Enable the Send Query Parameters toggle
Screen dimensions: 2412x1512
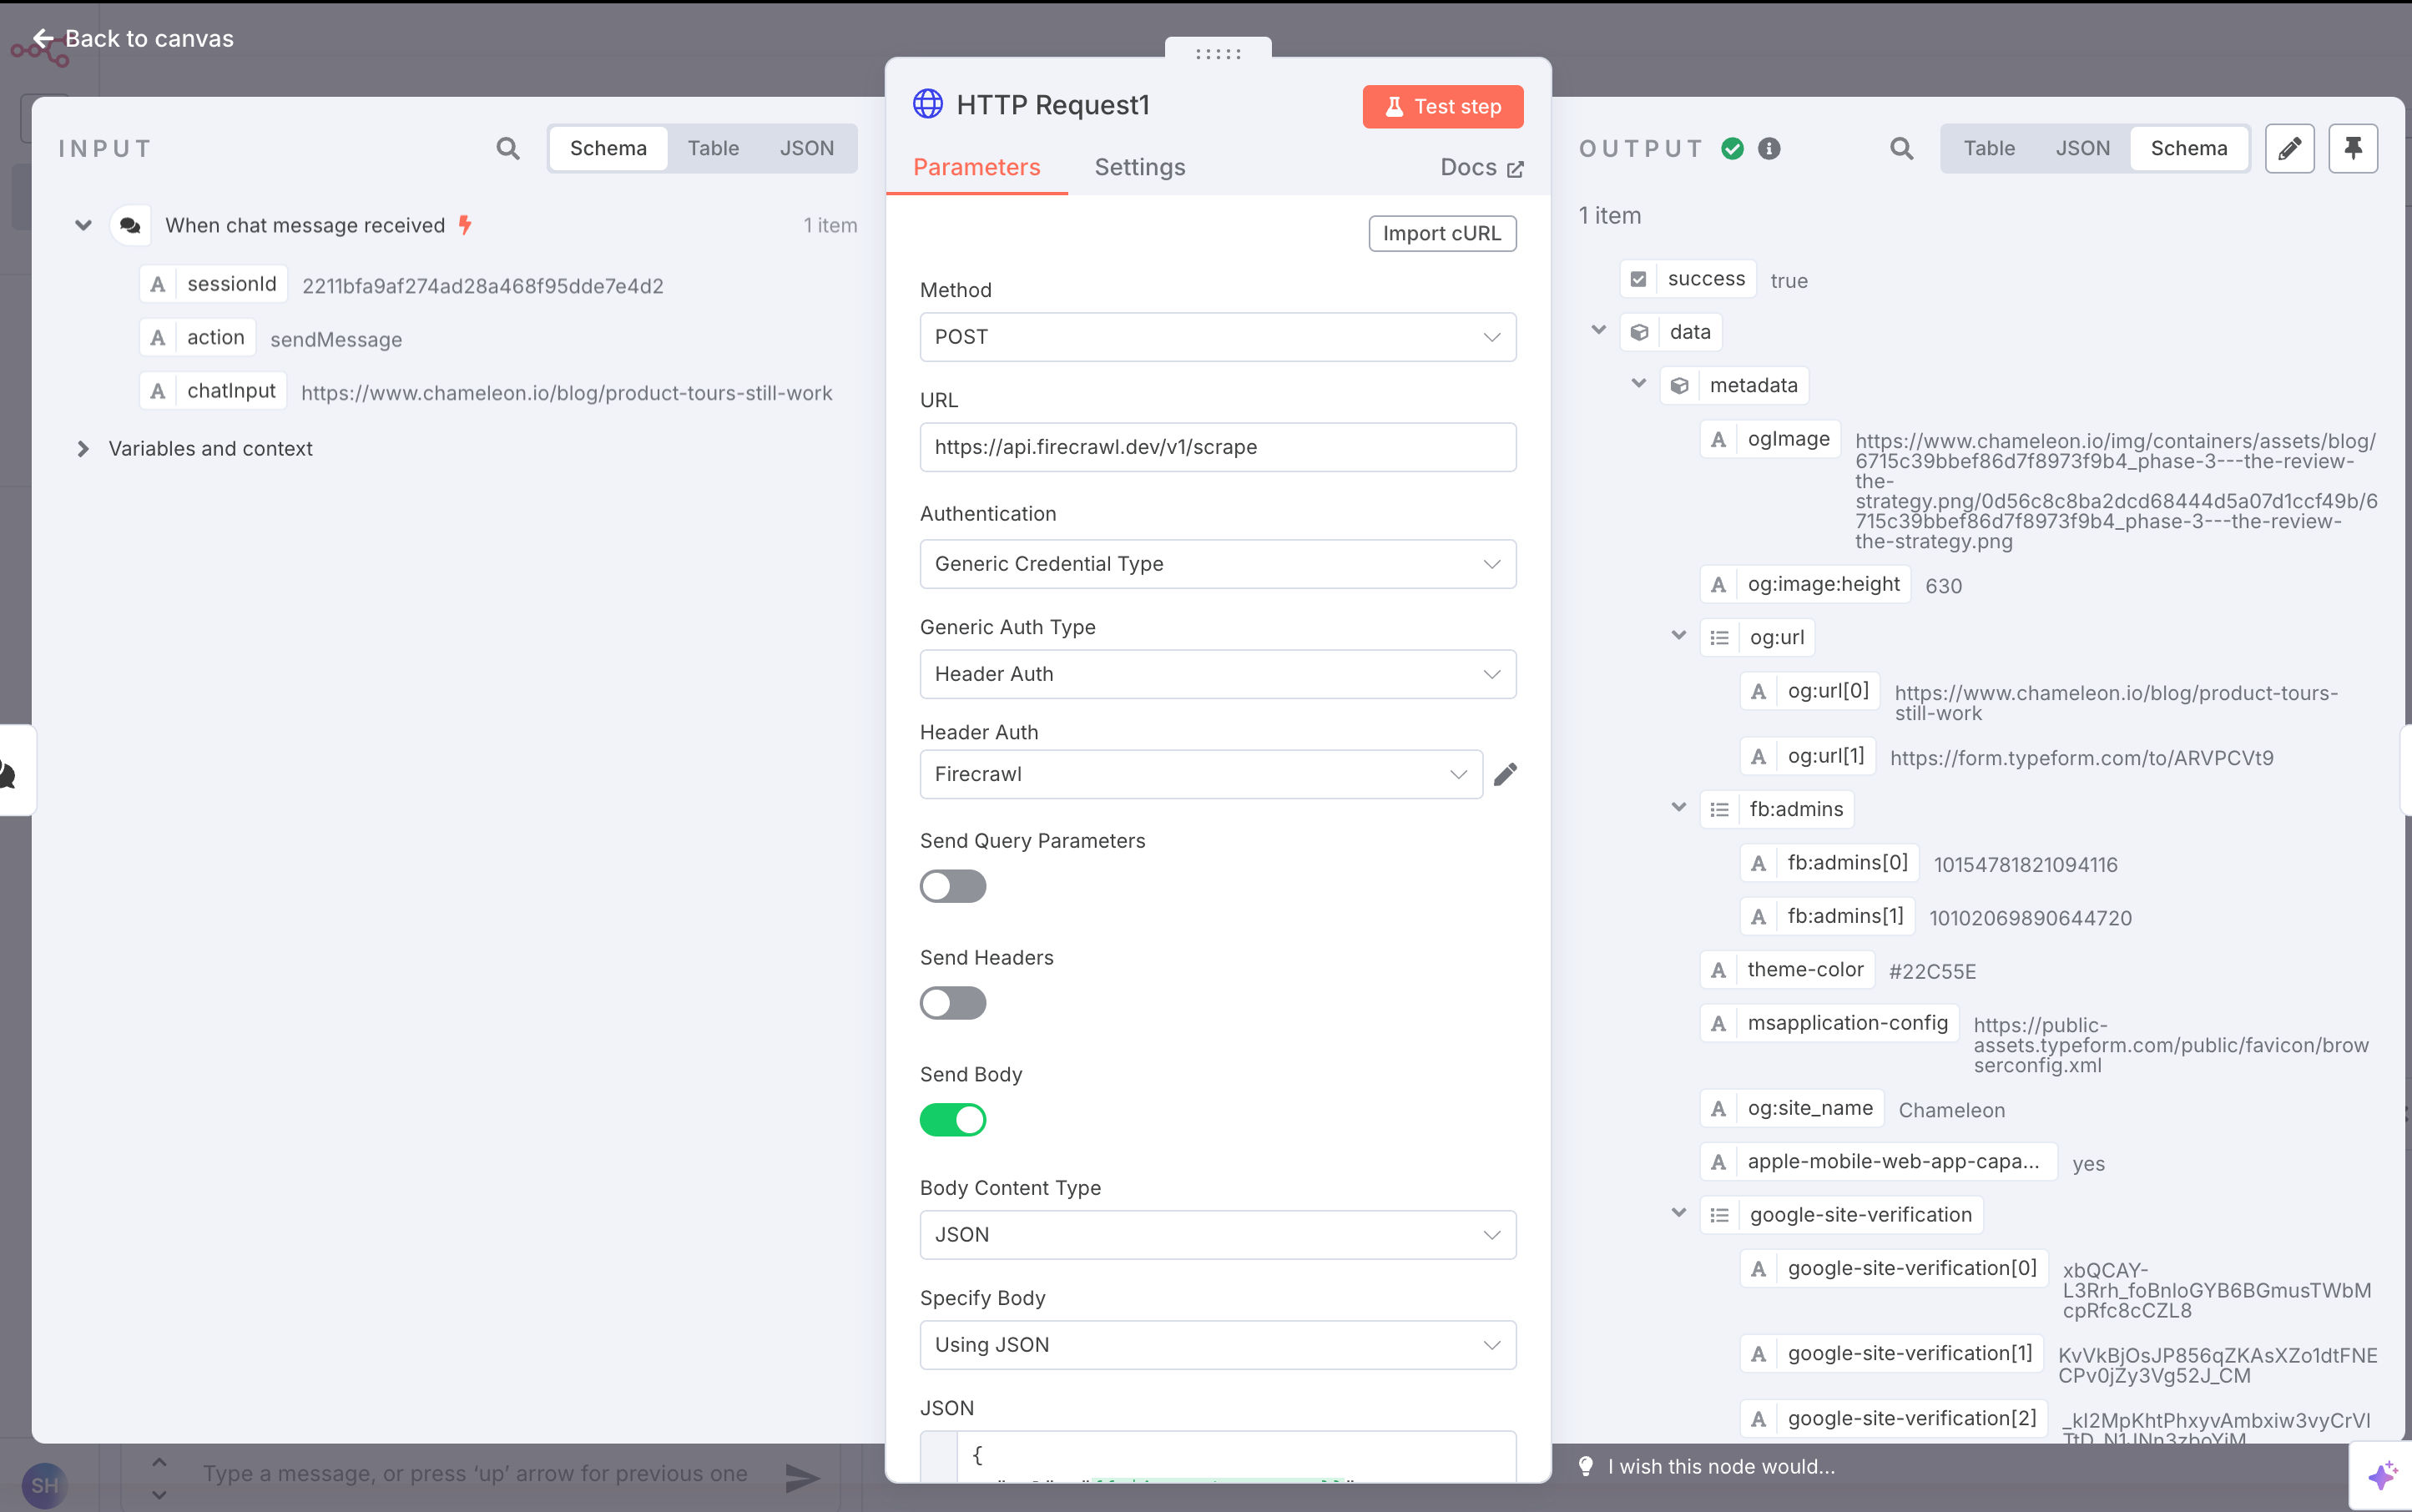952,886
